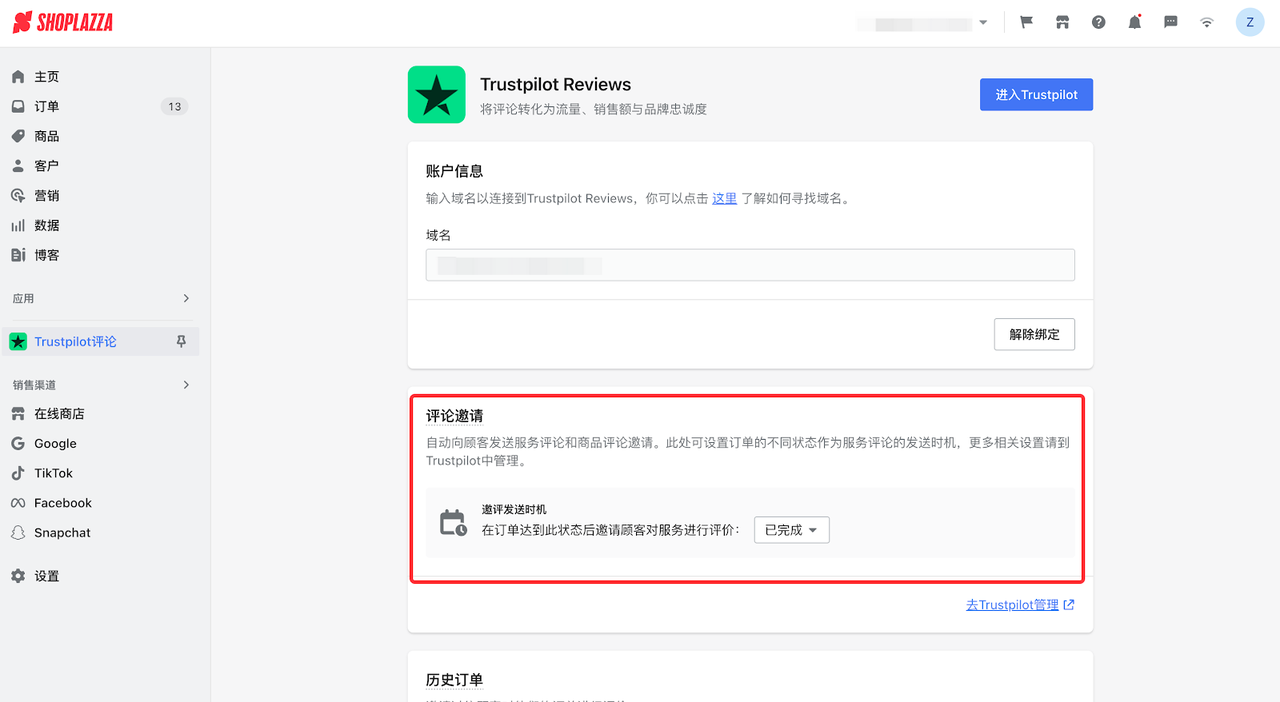Unpin Trustpilot评论 using the pin icon

tap(181, 341)
